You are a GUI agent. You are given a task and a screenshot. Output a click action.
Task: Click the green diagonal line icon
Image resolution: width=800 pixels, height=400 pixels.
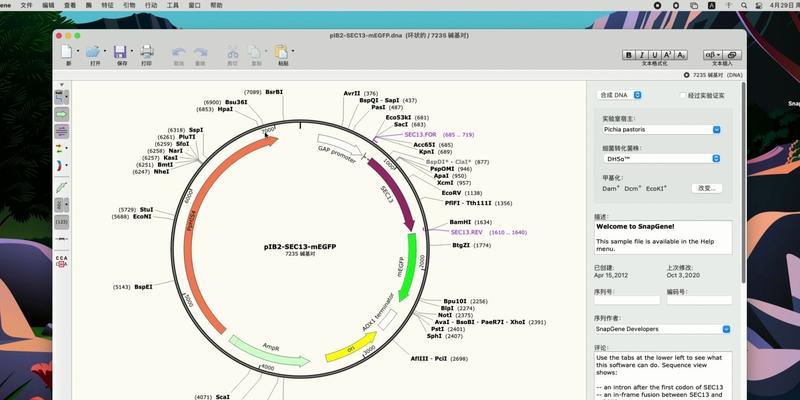coord(61,187)
